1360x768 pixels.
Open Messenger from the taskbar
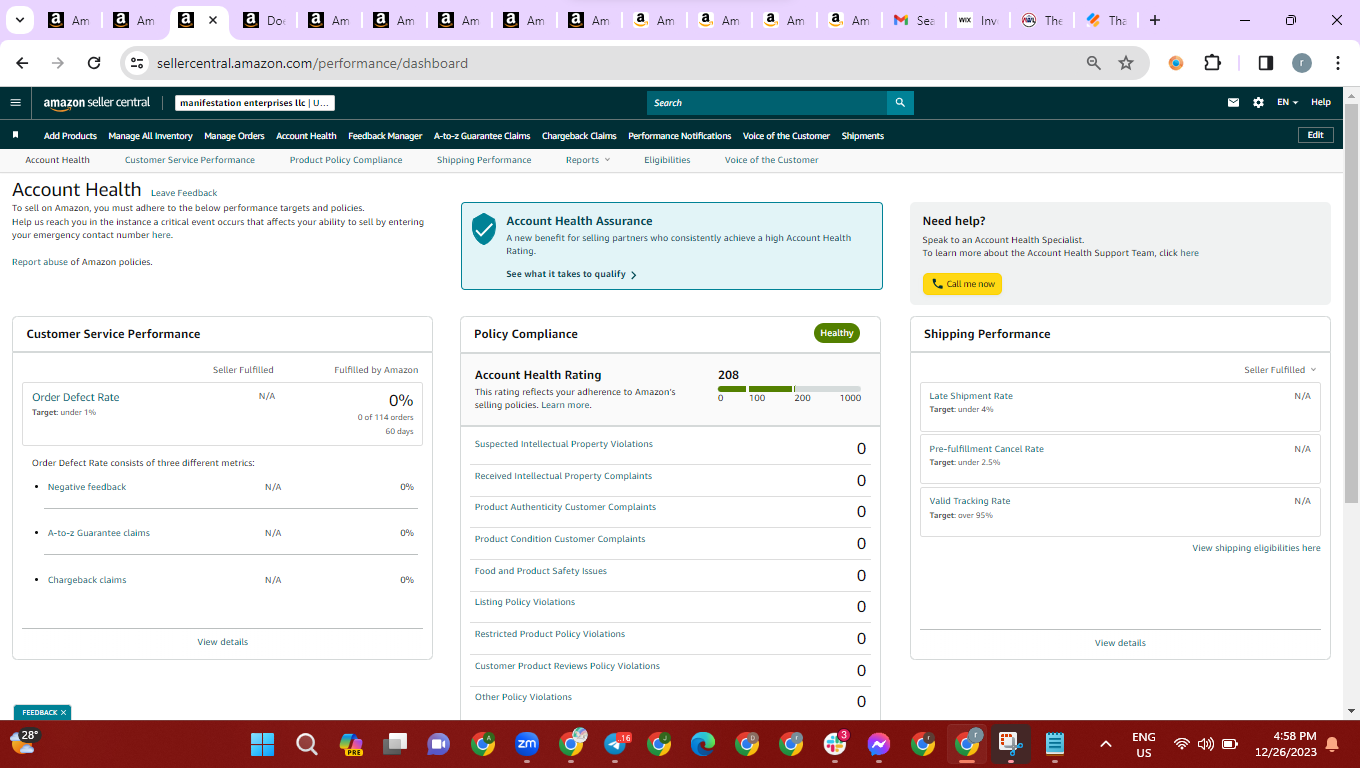879,744
